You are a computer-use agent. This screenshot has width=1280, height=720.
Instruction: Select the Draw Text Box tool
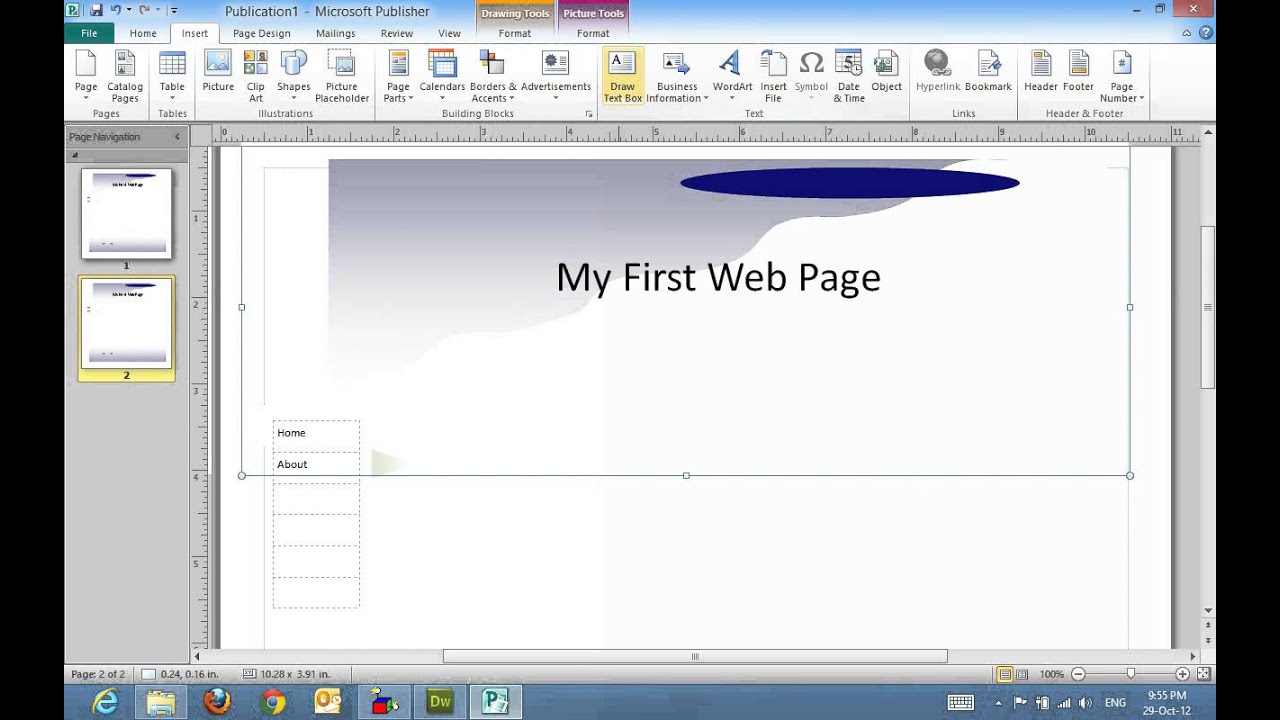tap(622, 76)
